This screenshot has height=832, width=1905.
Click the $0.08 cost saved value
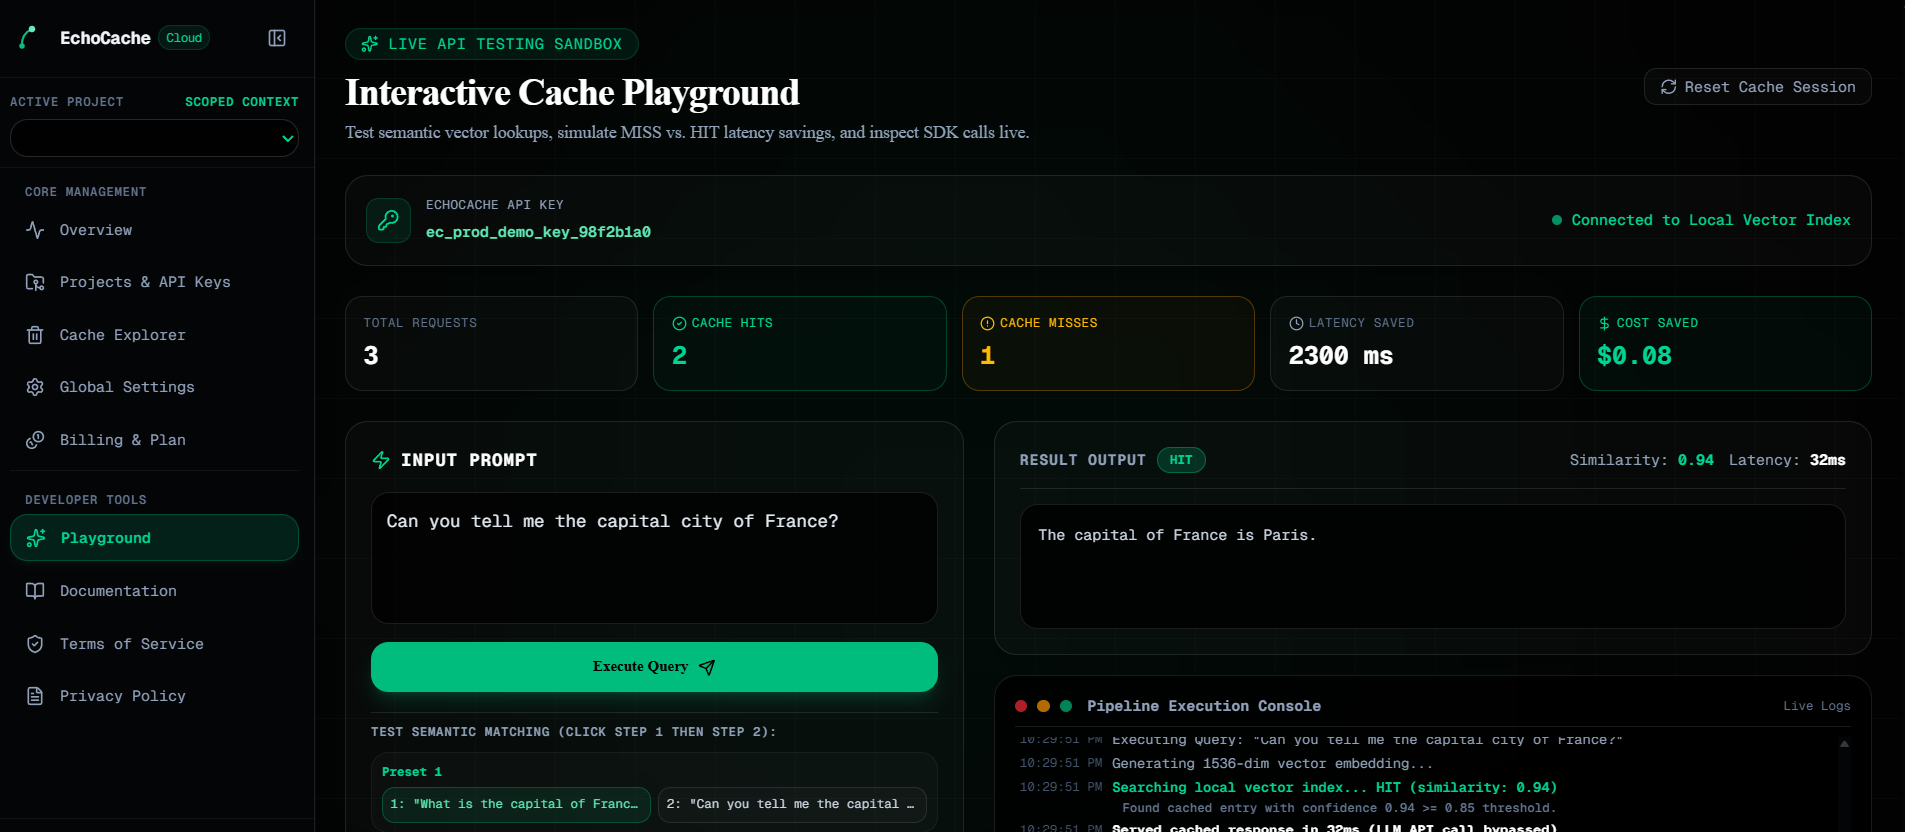(x=1634, y=356)
